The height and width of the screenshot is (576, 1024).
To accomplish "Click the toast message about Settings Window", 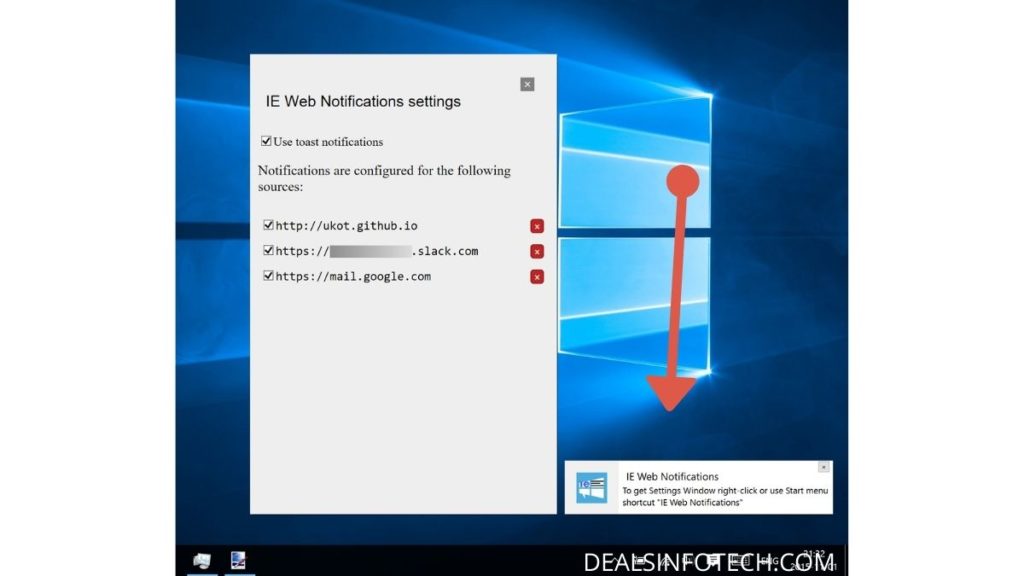I will click(725, 496).
